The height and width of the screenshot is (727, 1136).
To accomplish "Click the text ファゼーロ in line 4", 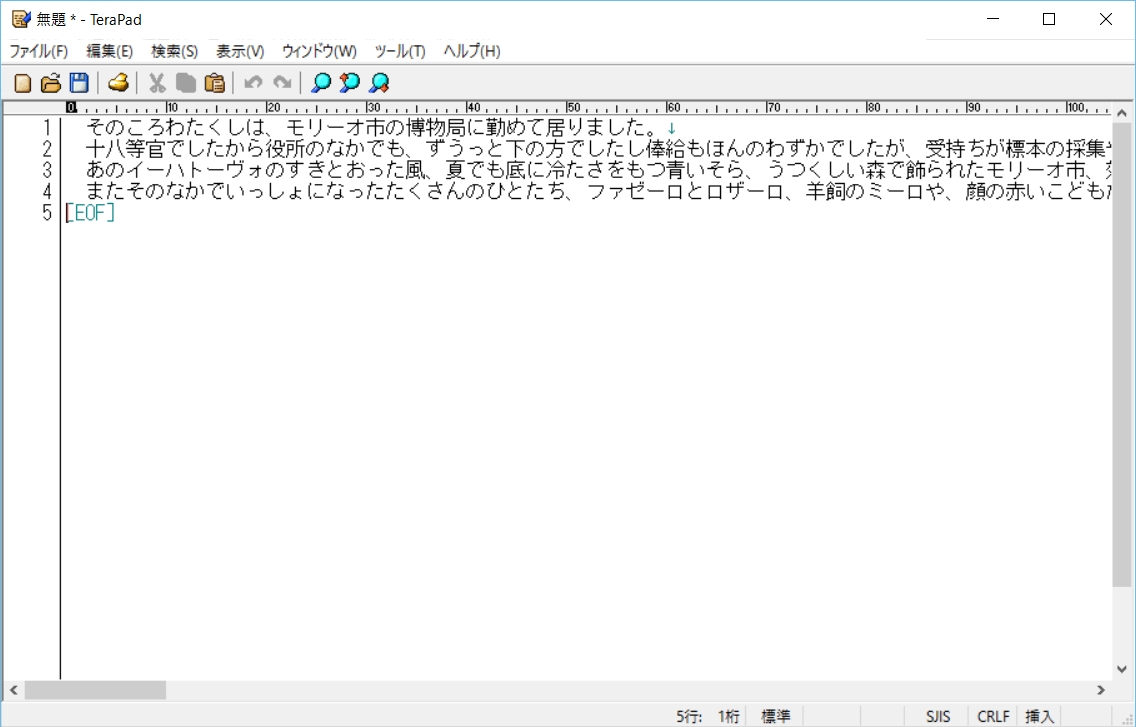I will 635,191.
